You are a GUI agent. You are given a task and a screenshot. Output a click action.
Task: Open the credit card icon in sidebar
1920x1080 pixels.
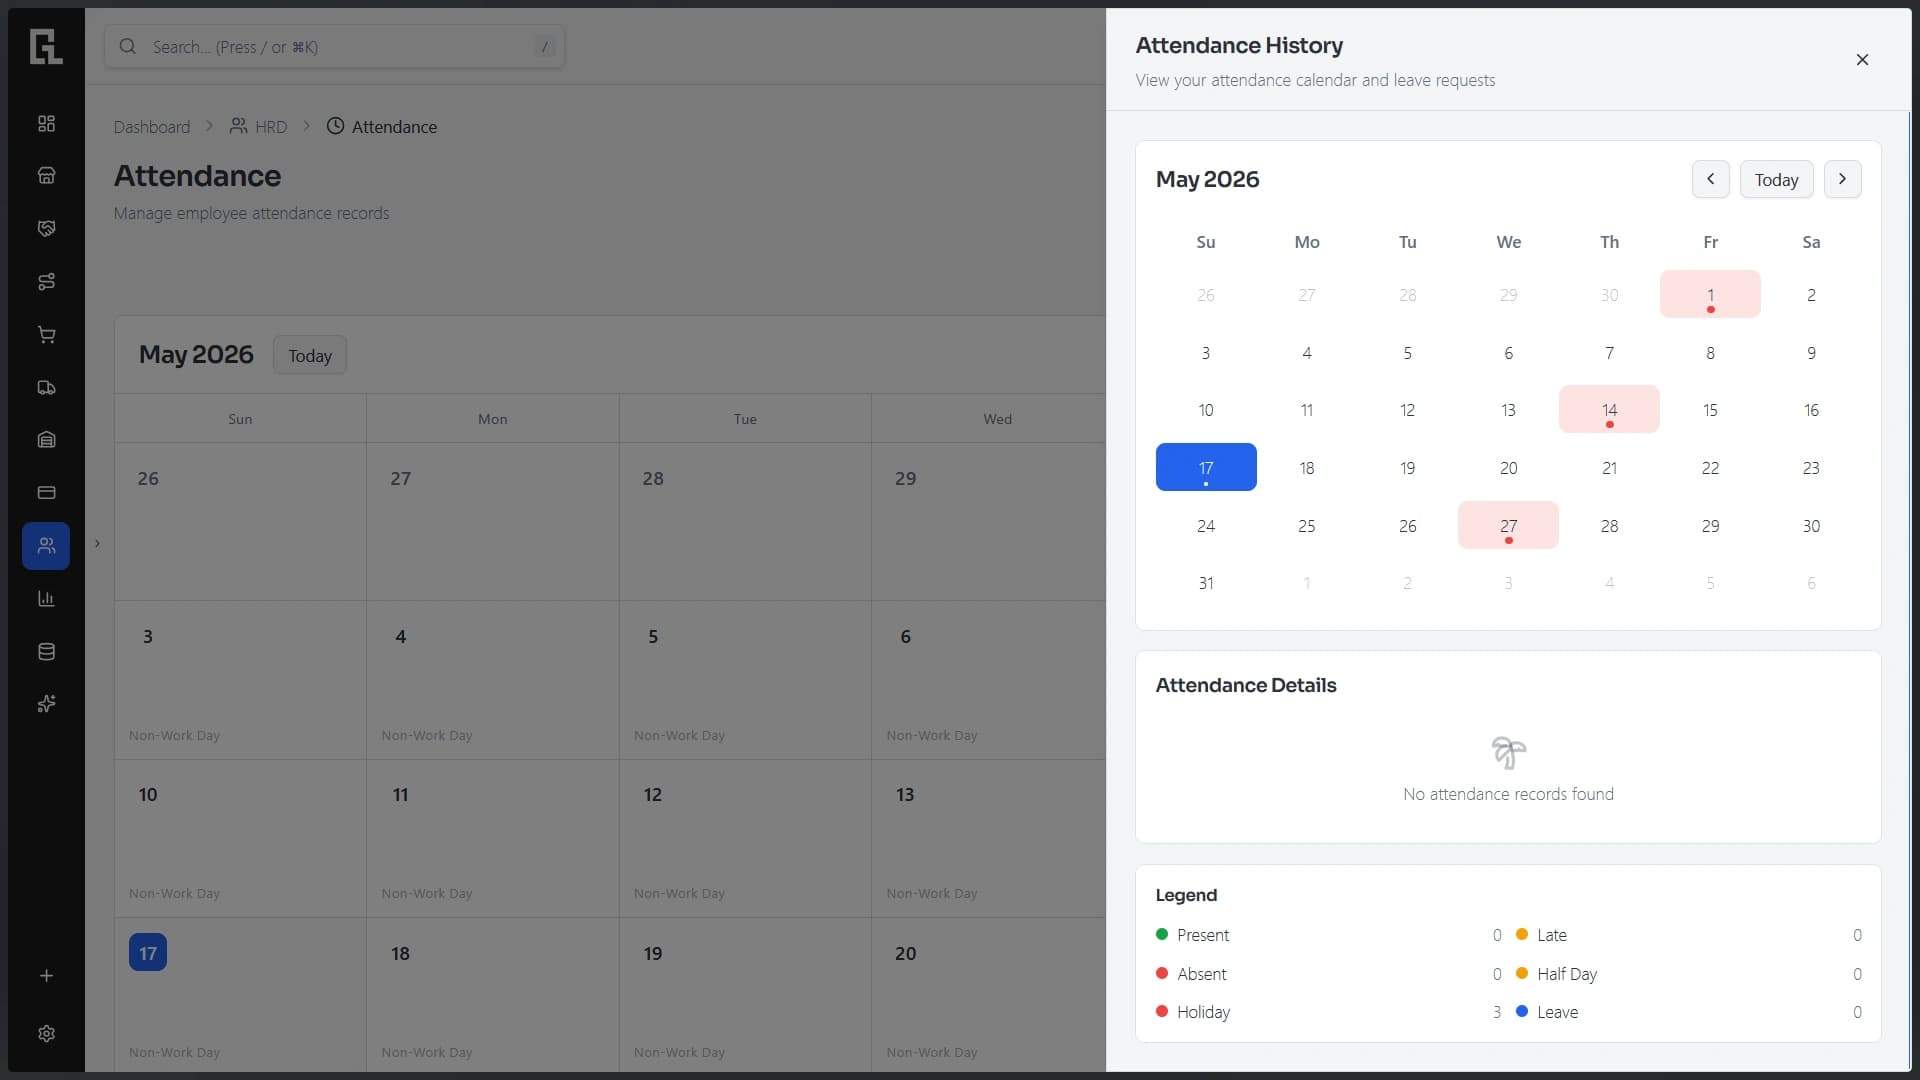46,493
